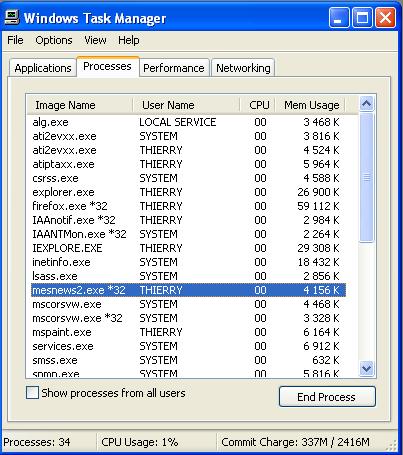The width and height of the screenshot is (403, 455).
Task: Select the lsass.exe process
Action: (x=188, y=276)
